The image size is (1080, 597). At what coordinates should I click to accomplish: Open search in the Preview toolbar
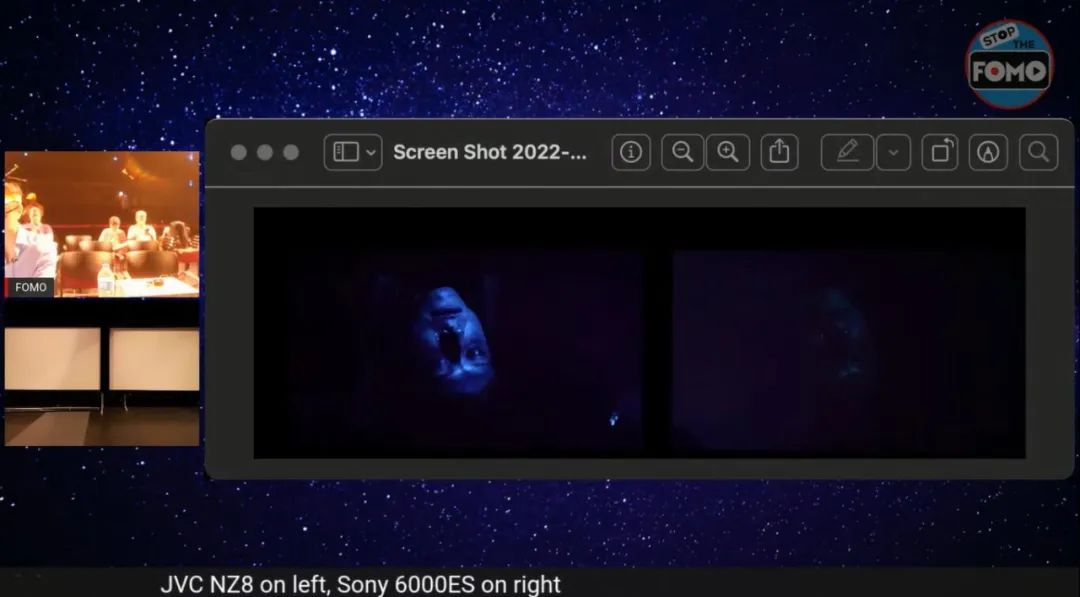(1039, 152)
